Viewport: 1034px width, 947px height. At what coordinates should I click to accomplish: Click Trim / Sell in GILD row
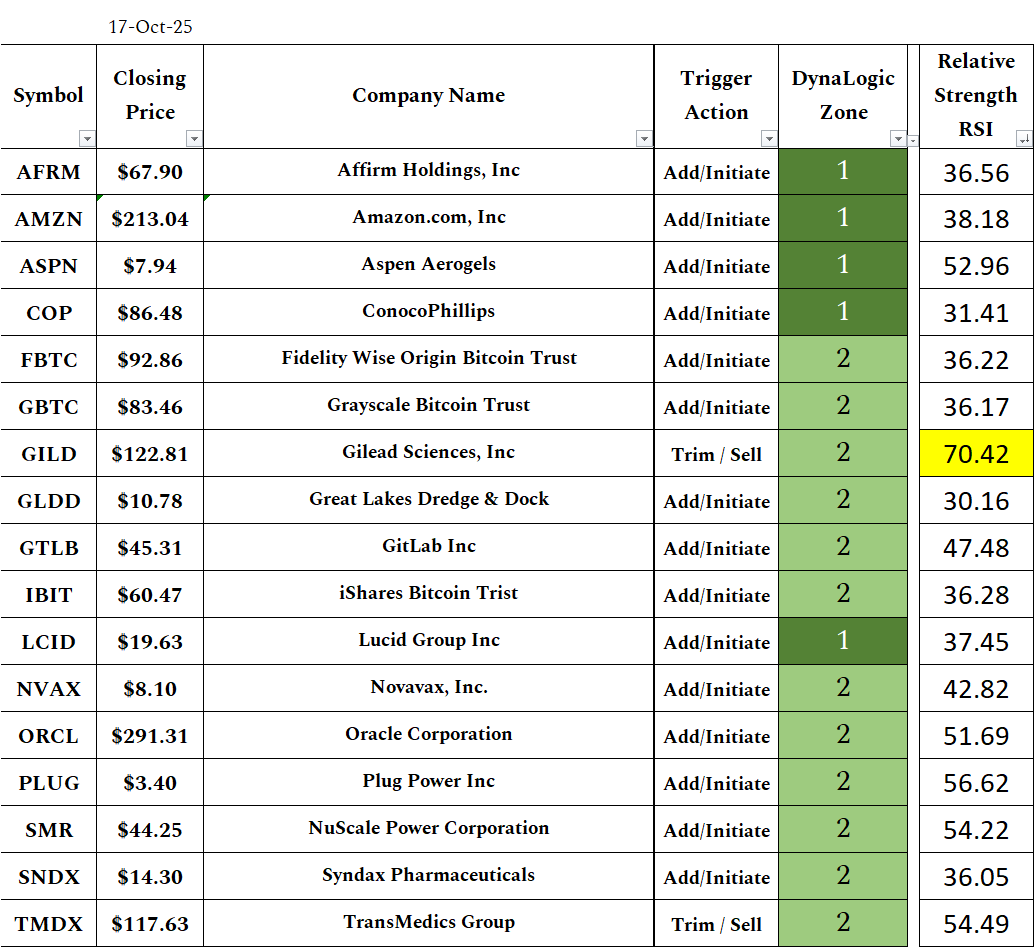[x=716, y=454]
